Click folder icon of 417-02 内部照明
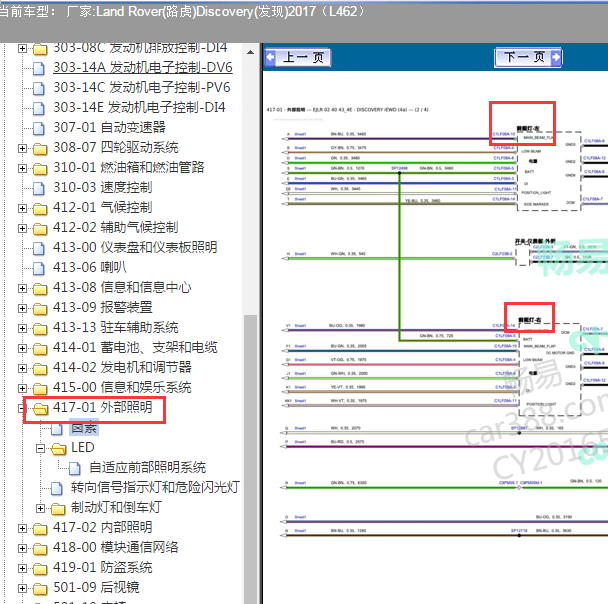The width and height of the screenshot is (608, 604). coord(40,529)
